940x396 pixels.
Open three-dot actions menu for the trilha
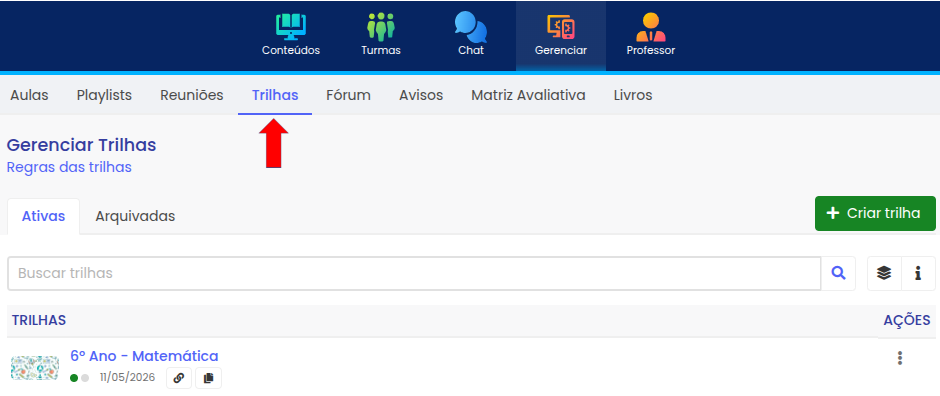[x=899, y=358]
